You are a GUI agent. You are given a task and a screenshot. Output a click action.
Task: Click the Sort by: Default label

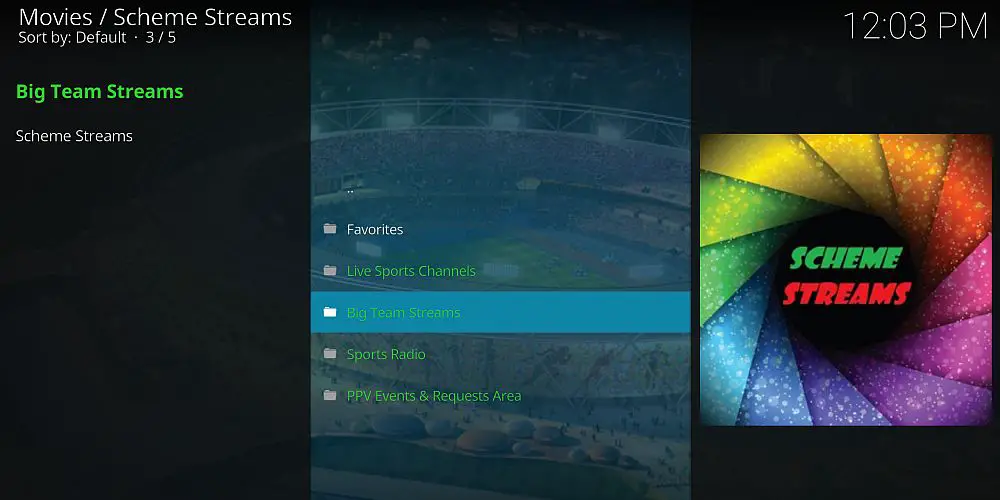pos(72,38)
